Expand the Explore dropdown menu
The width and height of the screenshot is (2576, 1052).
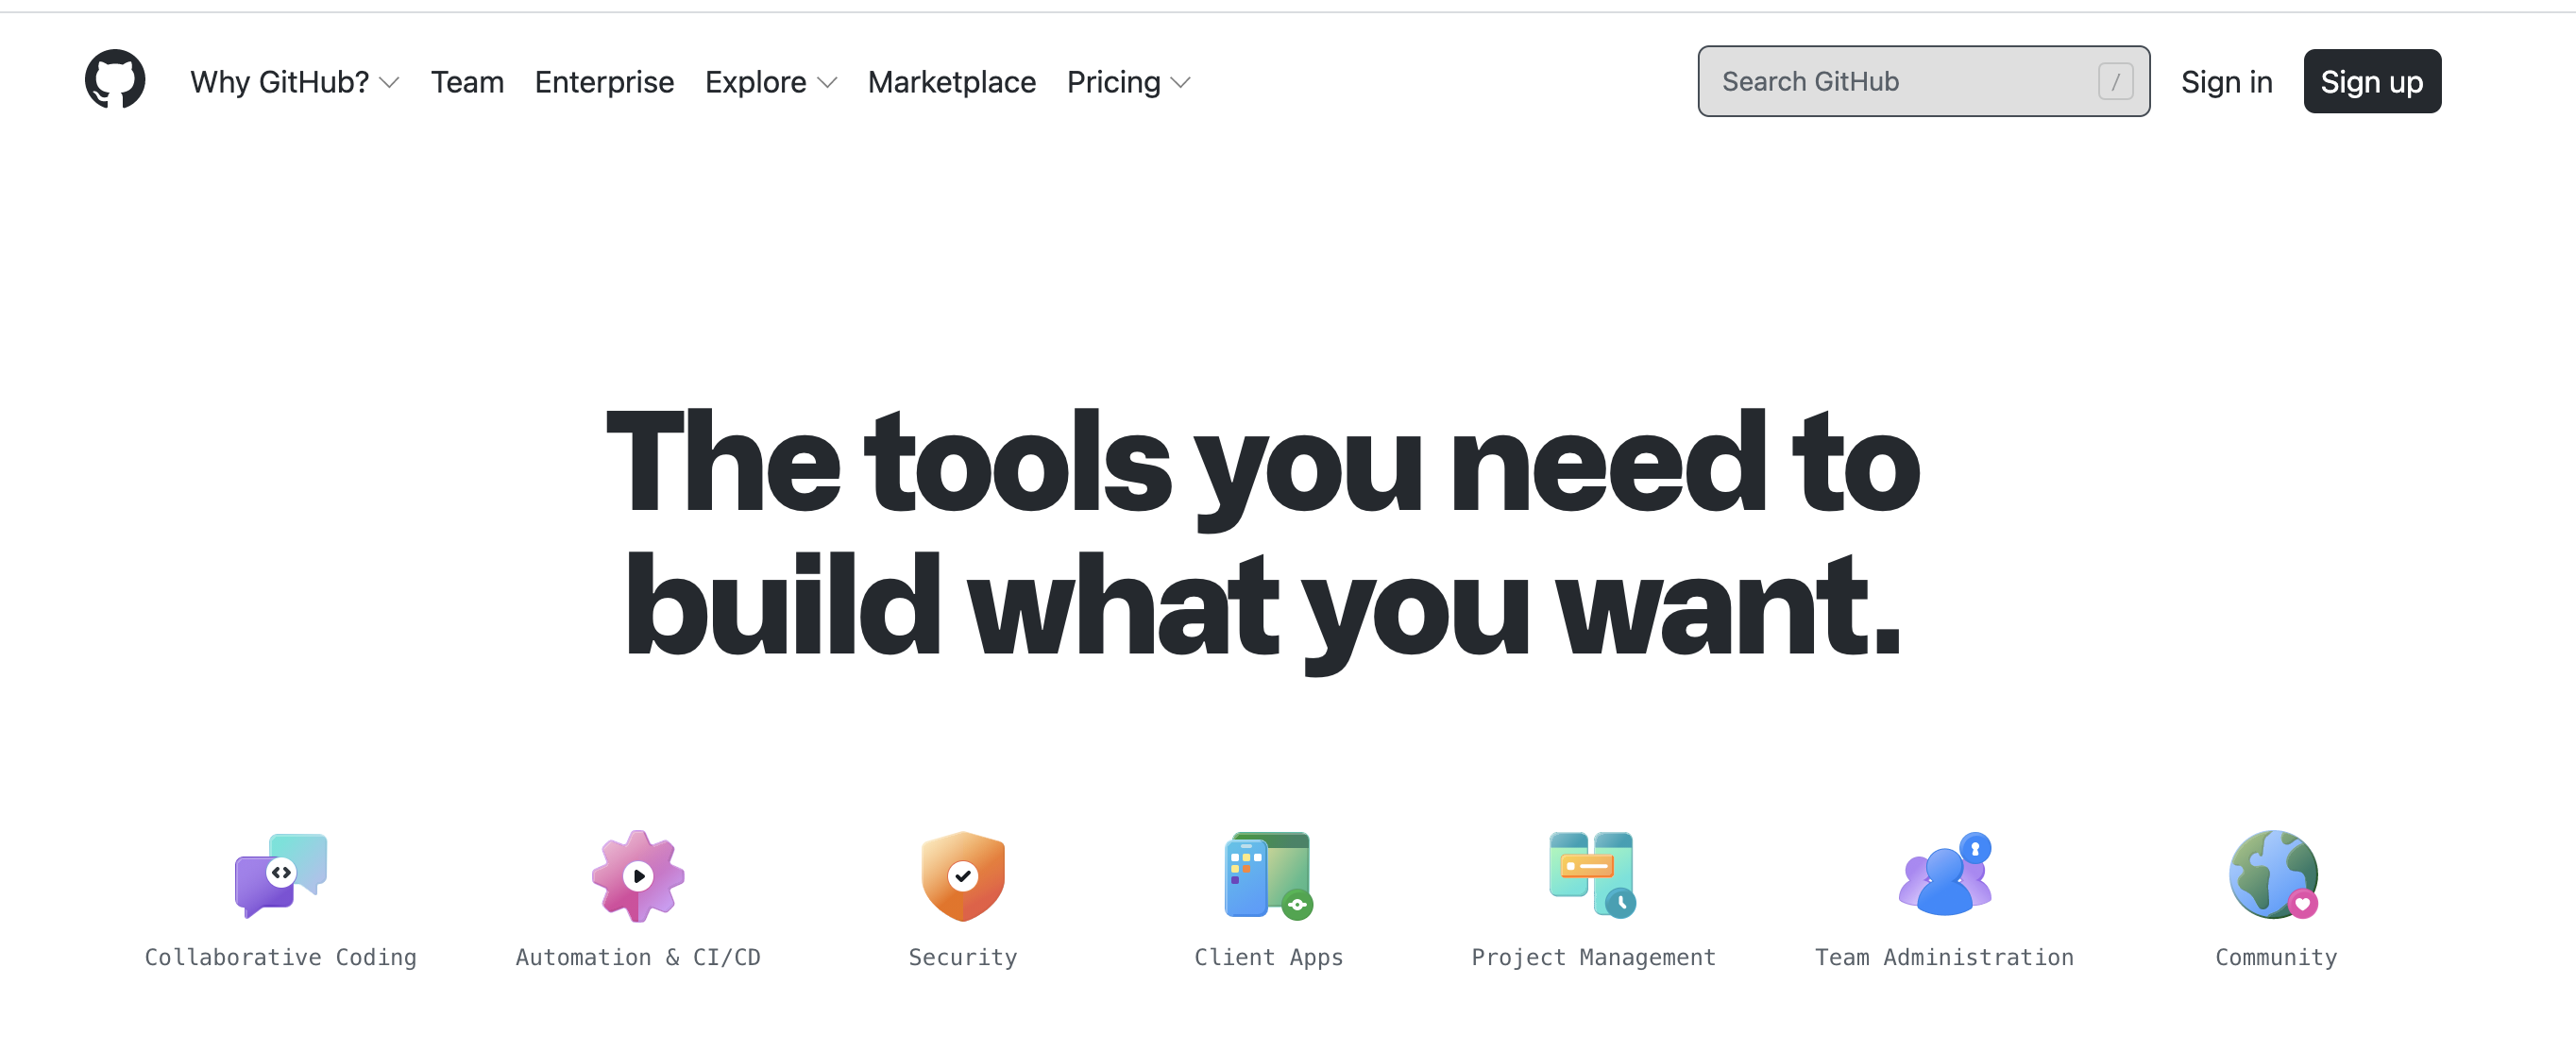[x=770, y=82]
